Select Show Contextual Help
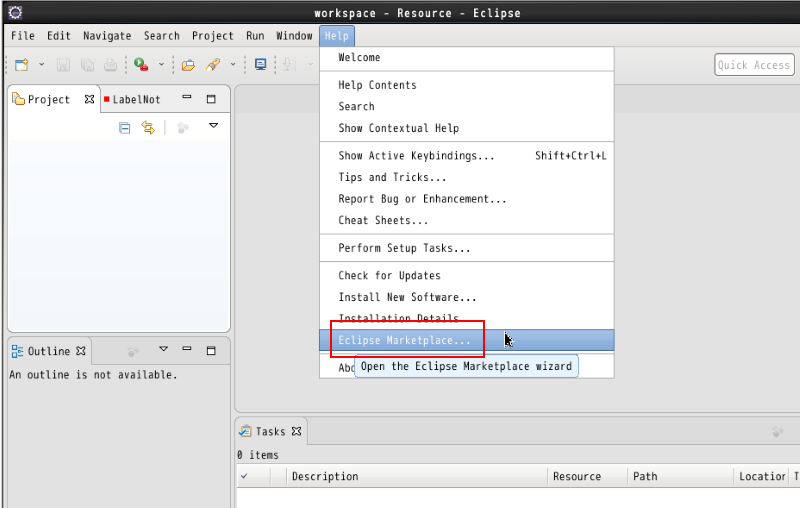This screenshot has width=800, height=508. click(x=467, y=128)
